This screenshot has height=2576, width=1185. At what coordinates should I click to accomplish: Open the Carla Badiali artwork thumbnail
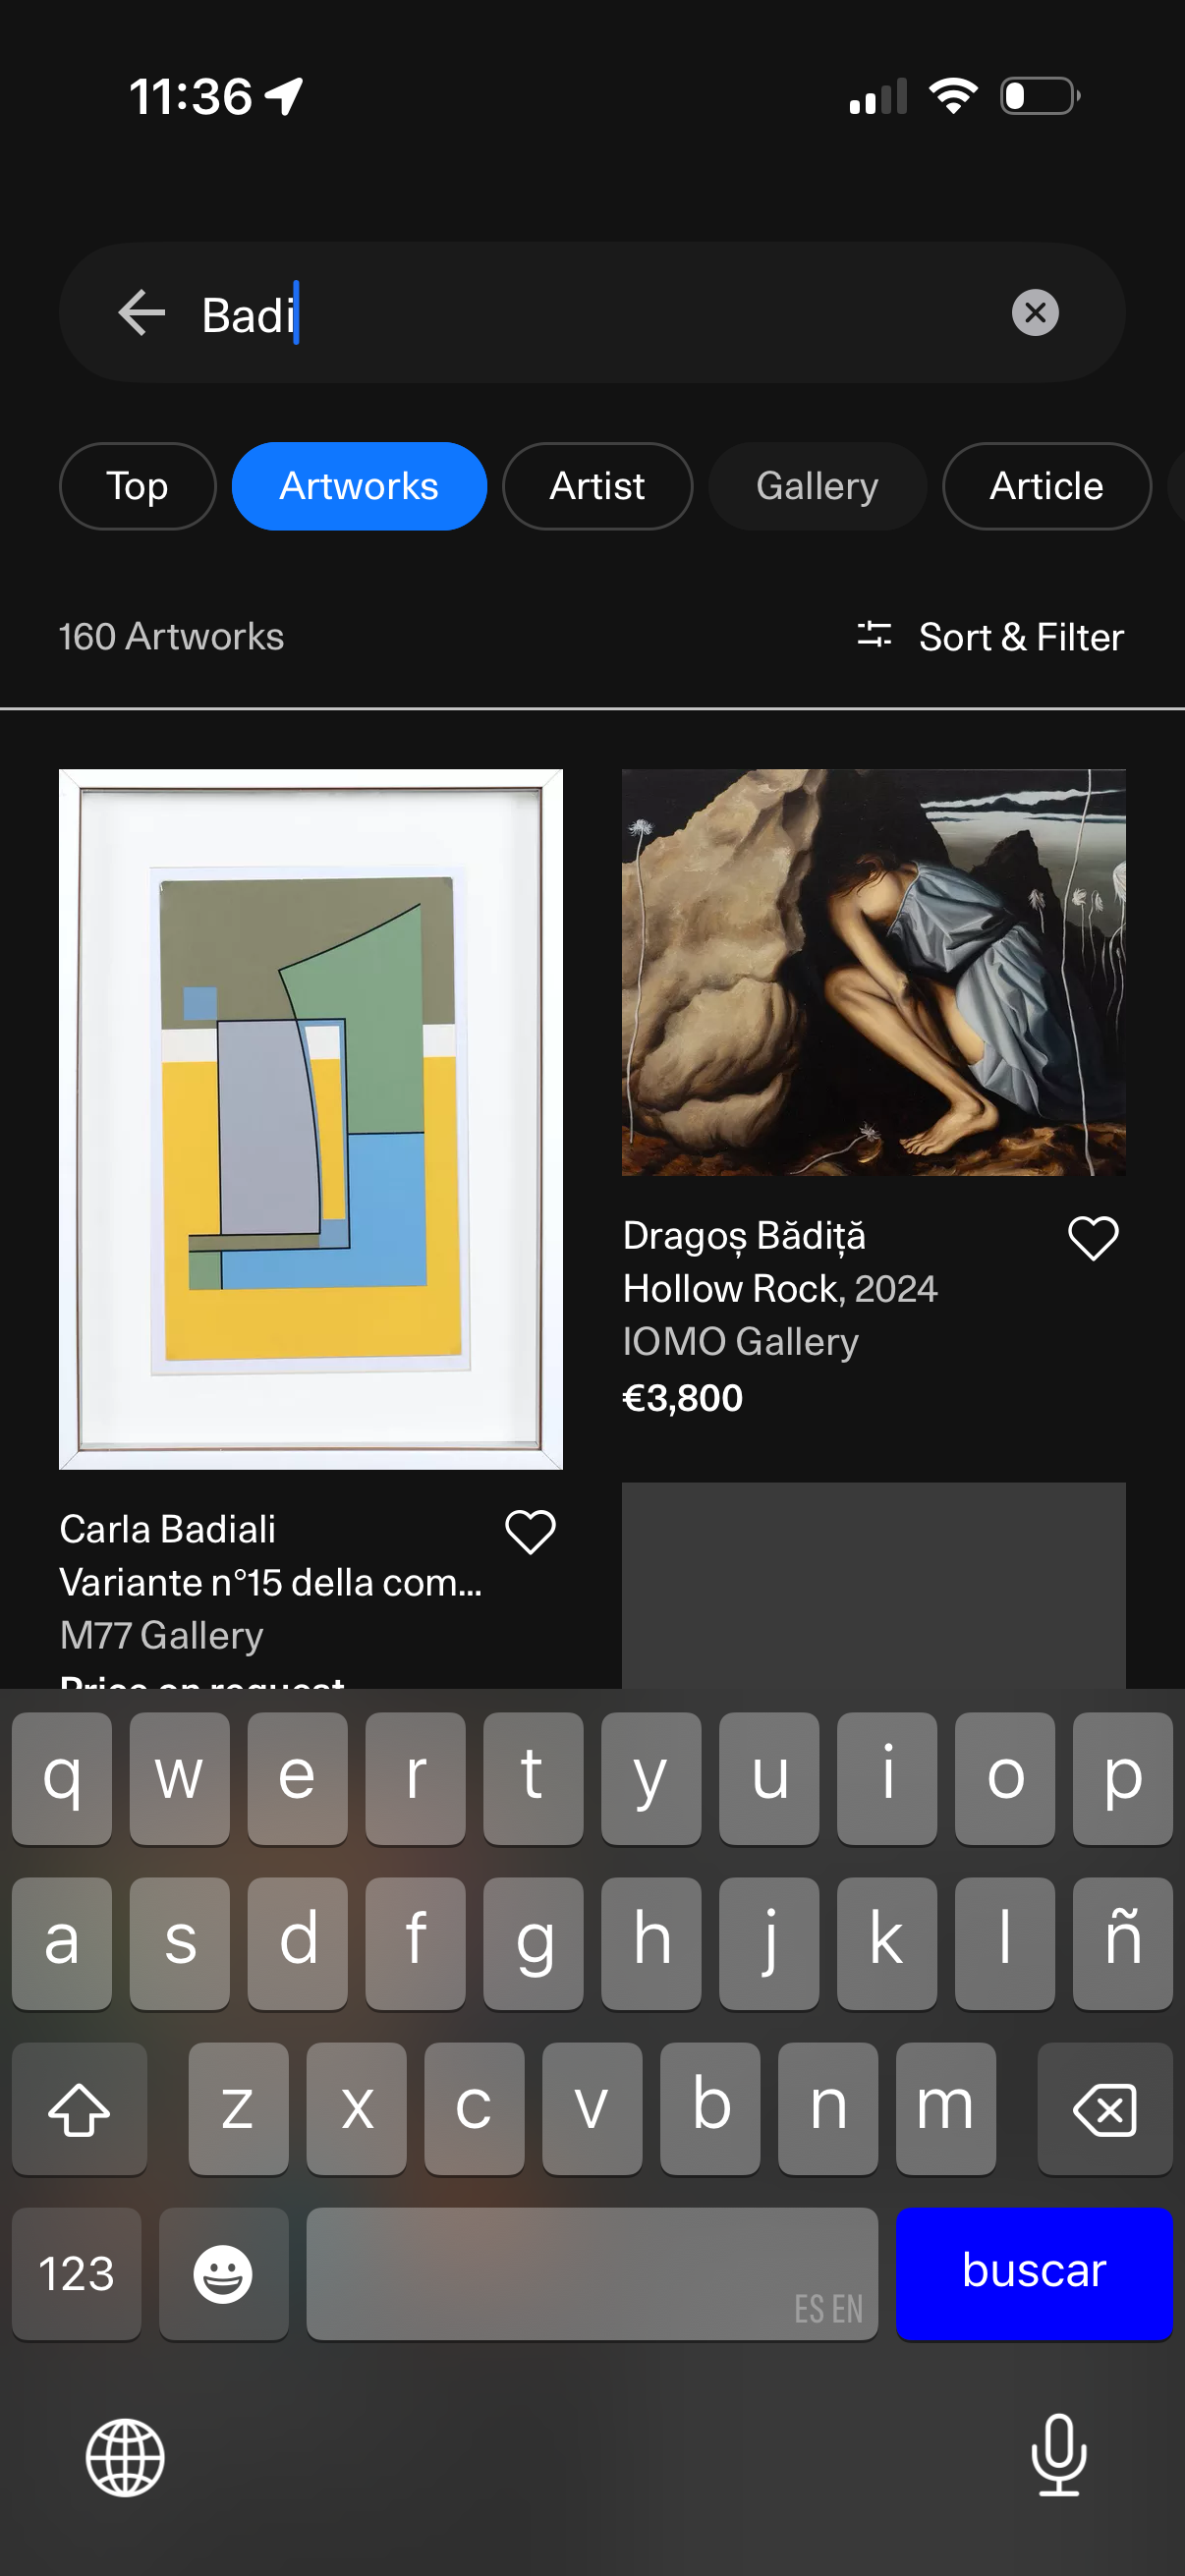pyautogui.click(x=310, y=1118)
